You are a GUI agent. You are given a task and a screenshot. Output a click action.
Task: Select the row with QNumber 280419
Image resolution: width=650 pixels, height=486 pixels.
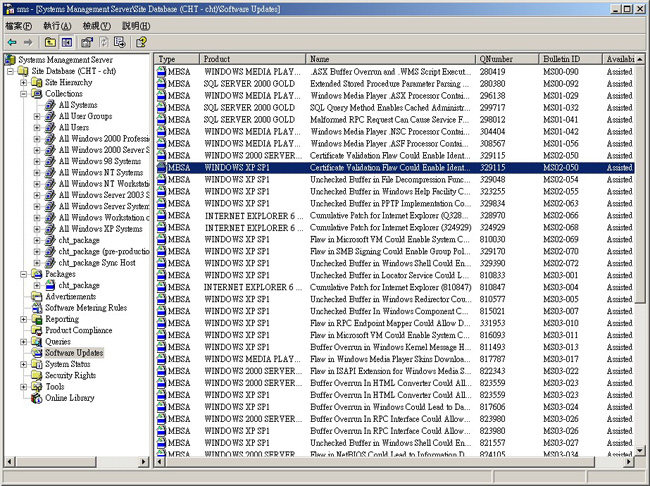[x=395, y=72]
